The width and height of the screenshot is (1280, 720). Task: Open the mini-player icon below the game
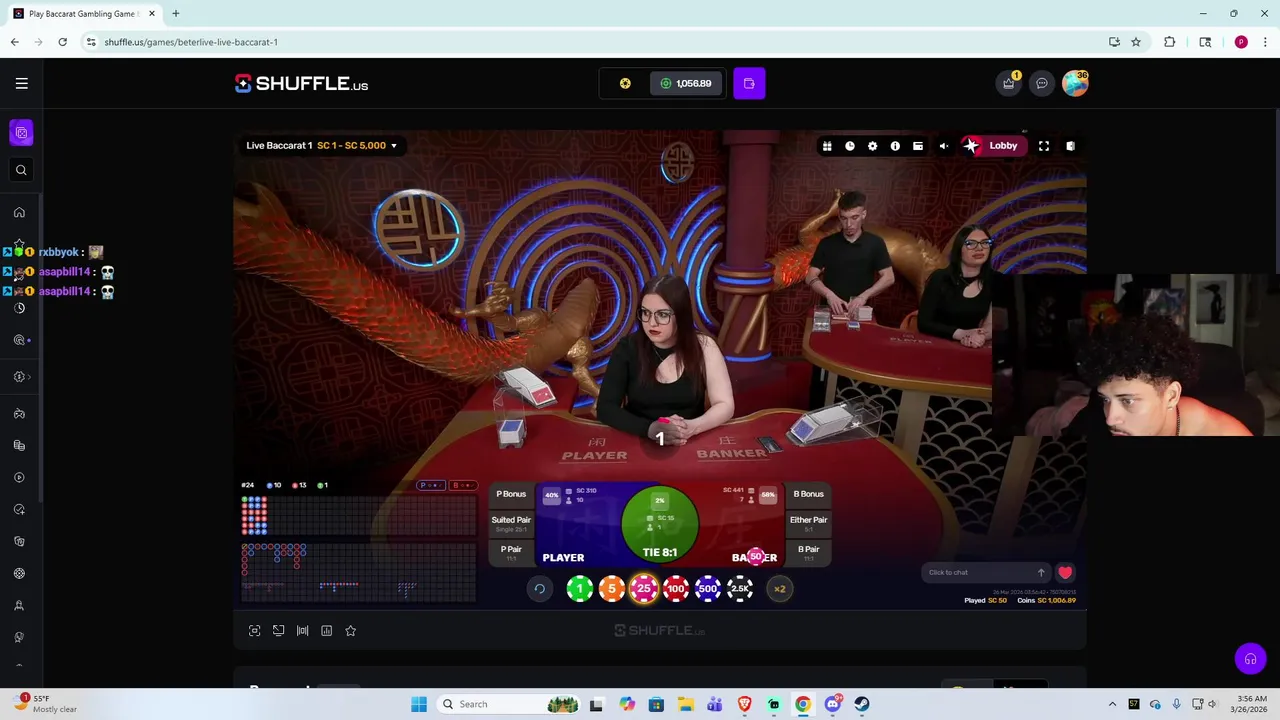[278, 631]
